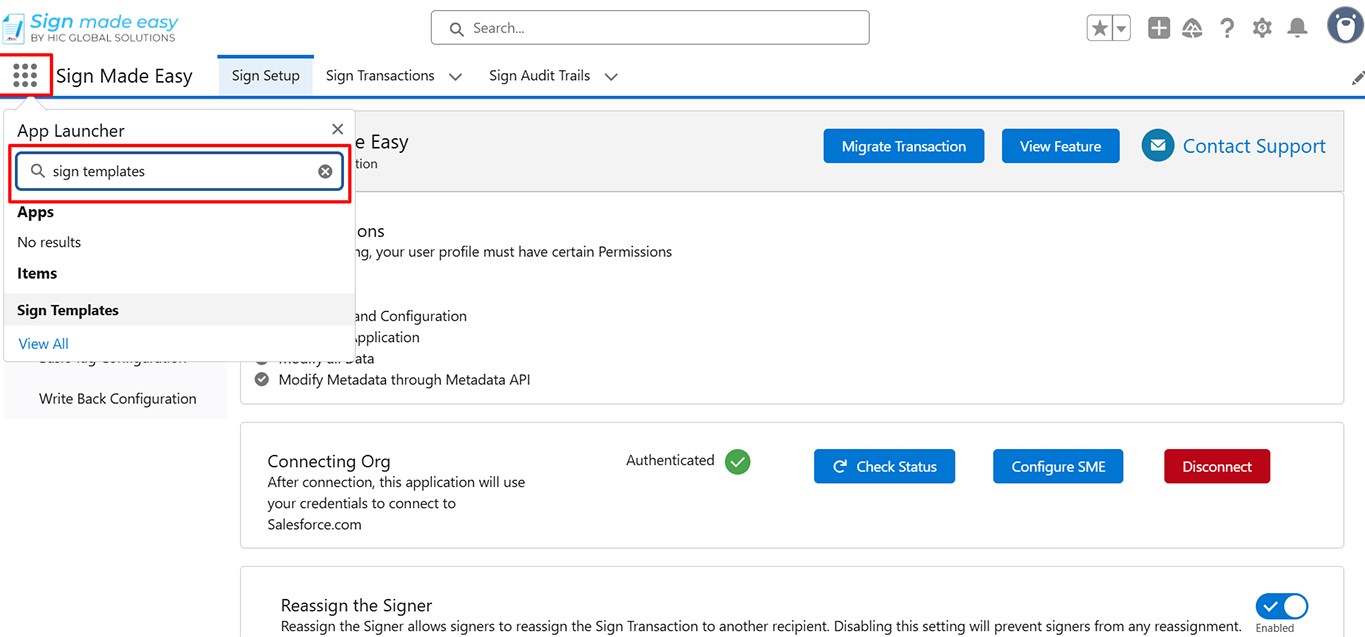Screen dimensions: 1365x637
Task: Toggle the Reassign the Signer switch
Action: [x=1282, y=606]
